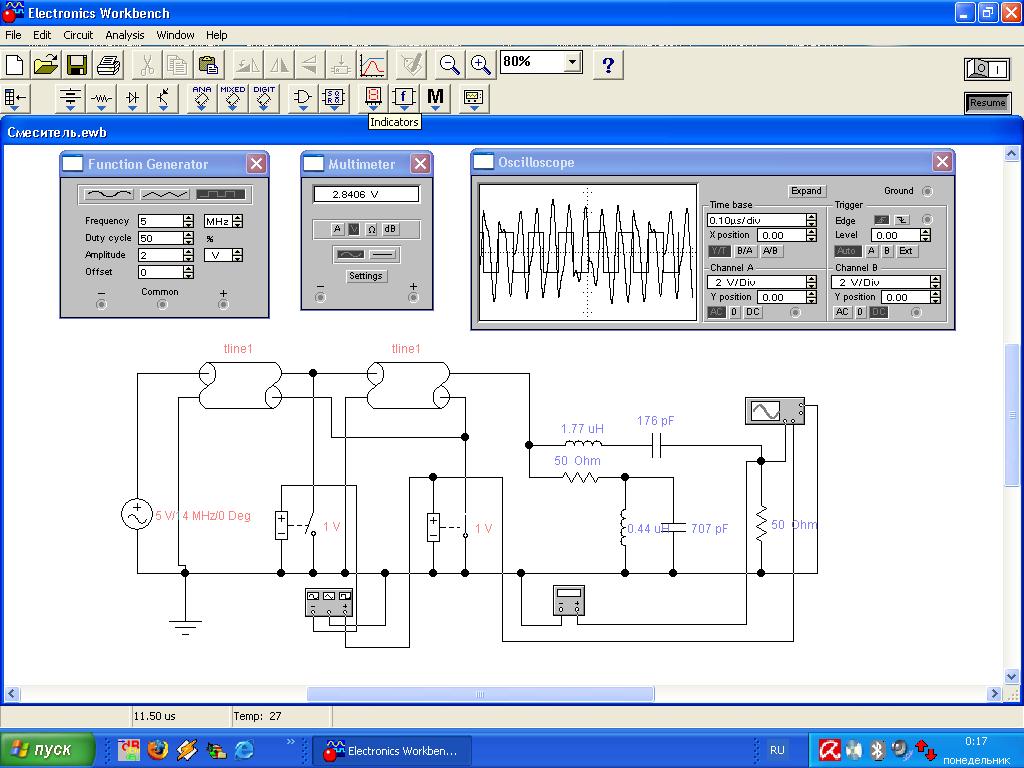The image size is (1024, 768).
Task: Zoom out with the minus magnifier
Action: [x=449, y=65]
